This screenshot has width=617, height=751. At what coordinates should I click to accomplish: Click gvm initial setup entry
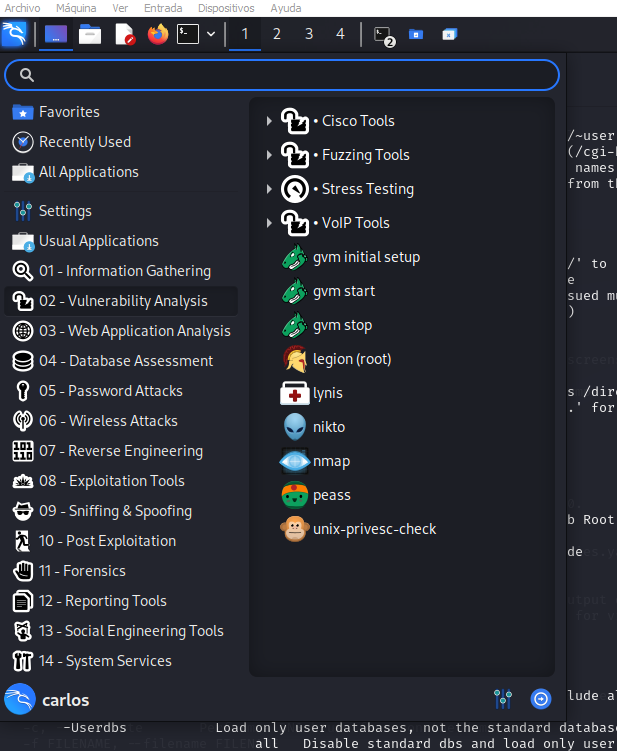point(366,257)
